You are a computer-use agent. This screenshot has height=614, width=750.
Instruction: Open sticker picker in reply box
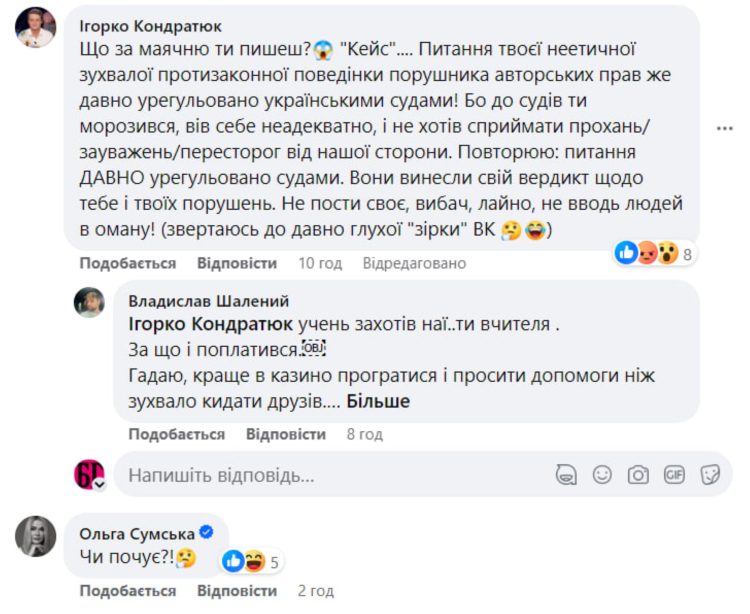coord(710,474)
